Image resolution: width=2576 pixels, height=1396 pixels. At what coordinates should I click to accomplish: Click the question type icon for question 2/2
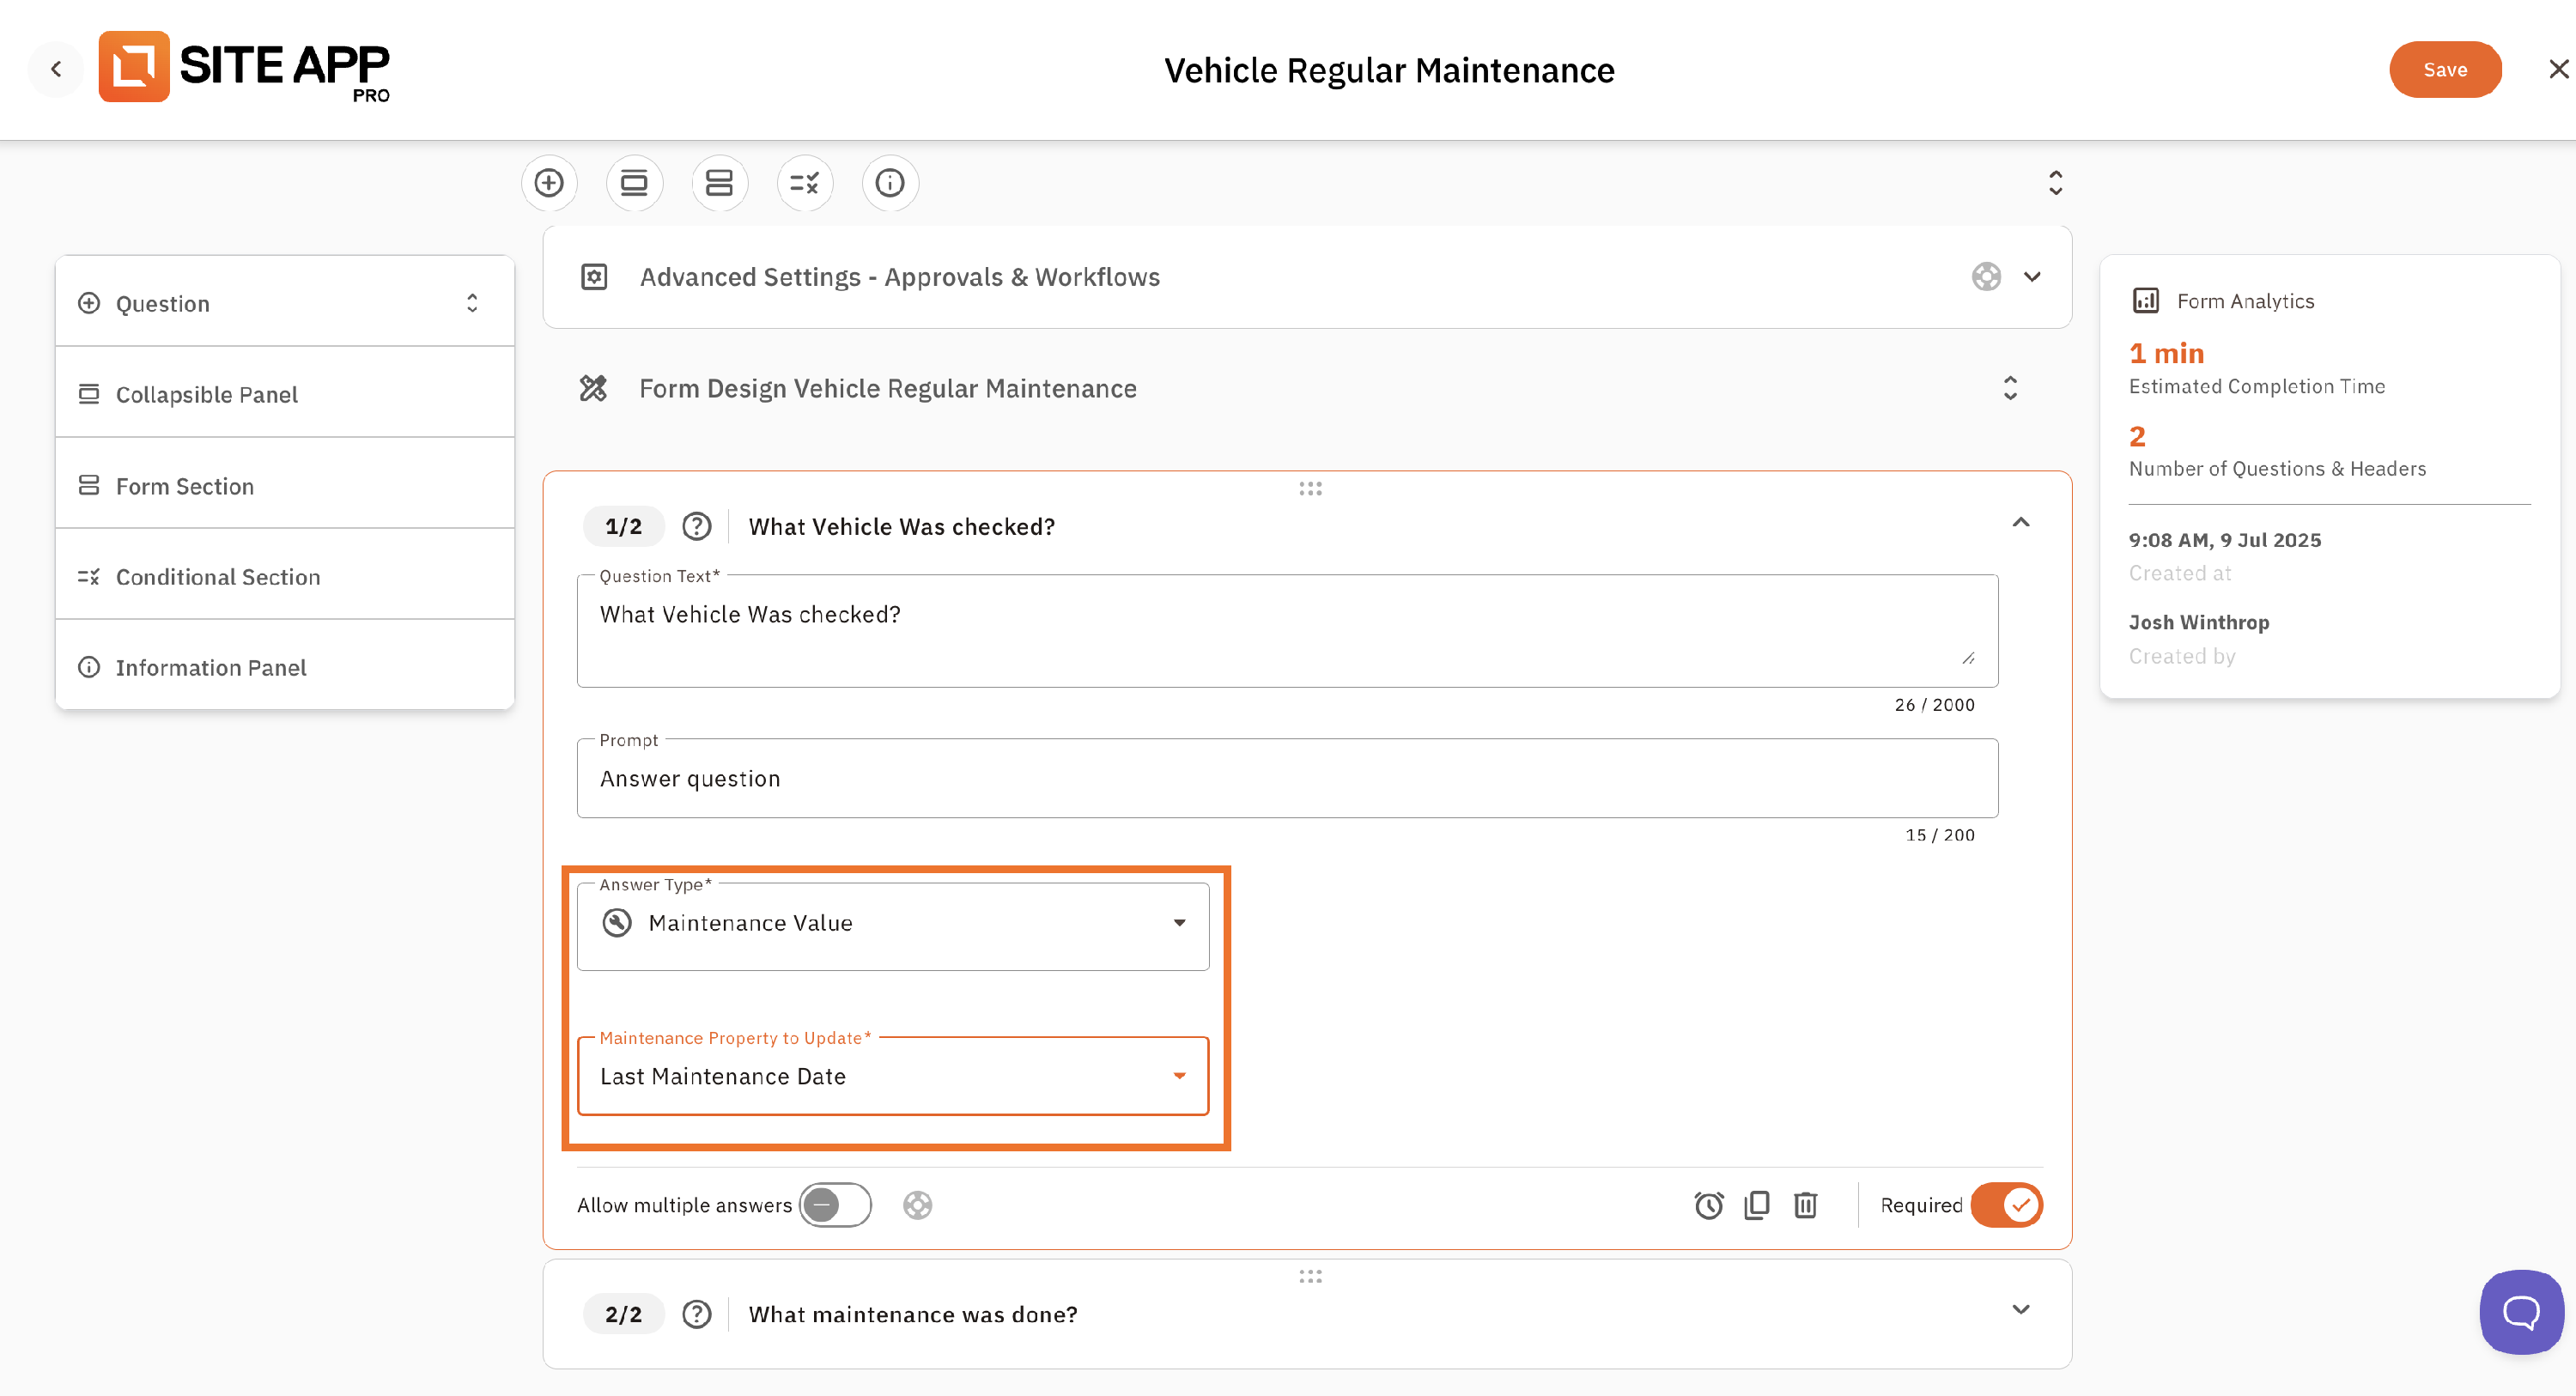pos(696,1314)
